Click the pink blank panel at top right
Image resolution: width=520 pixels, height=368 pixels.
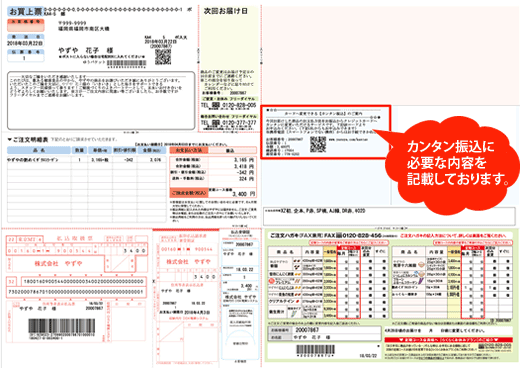391,55
